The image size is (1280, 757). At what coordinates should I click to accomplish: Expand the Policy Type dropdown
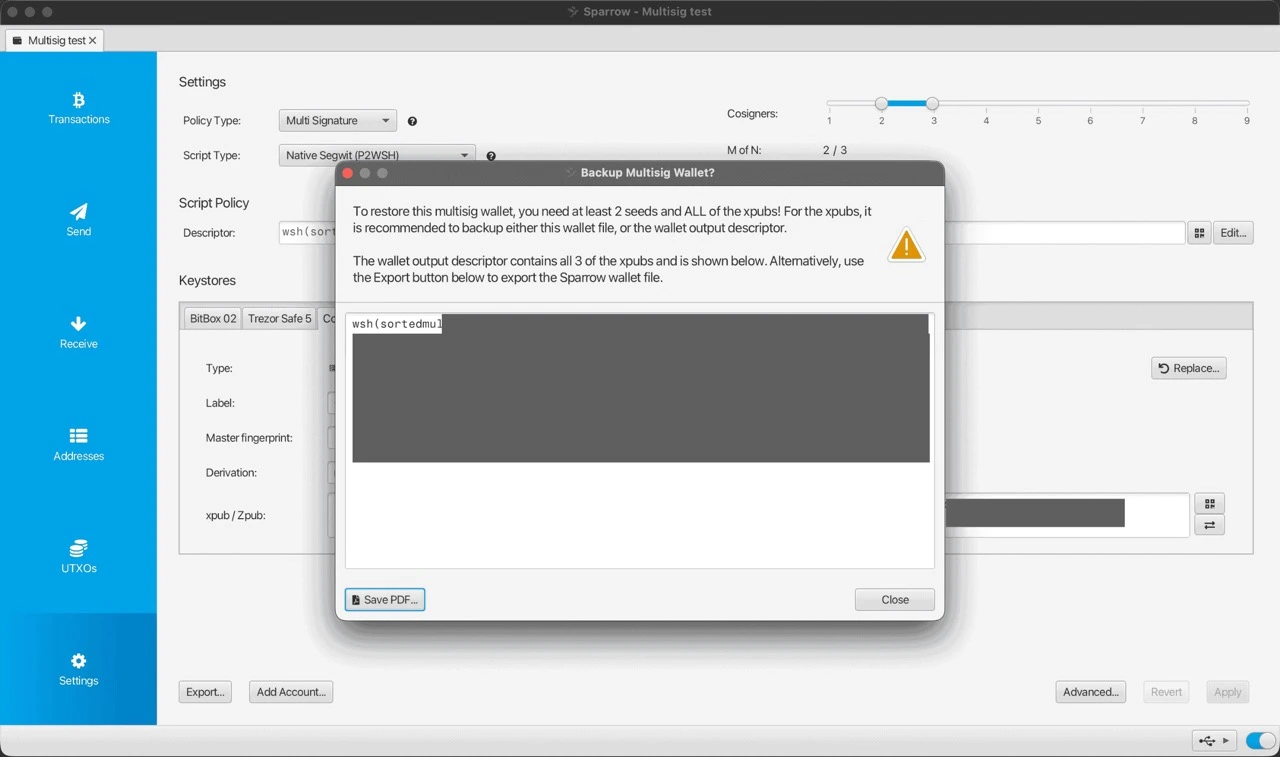338,121
